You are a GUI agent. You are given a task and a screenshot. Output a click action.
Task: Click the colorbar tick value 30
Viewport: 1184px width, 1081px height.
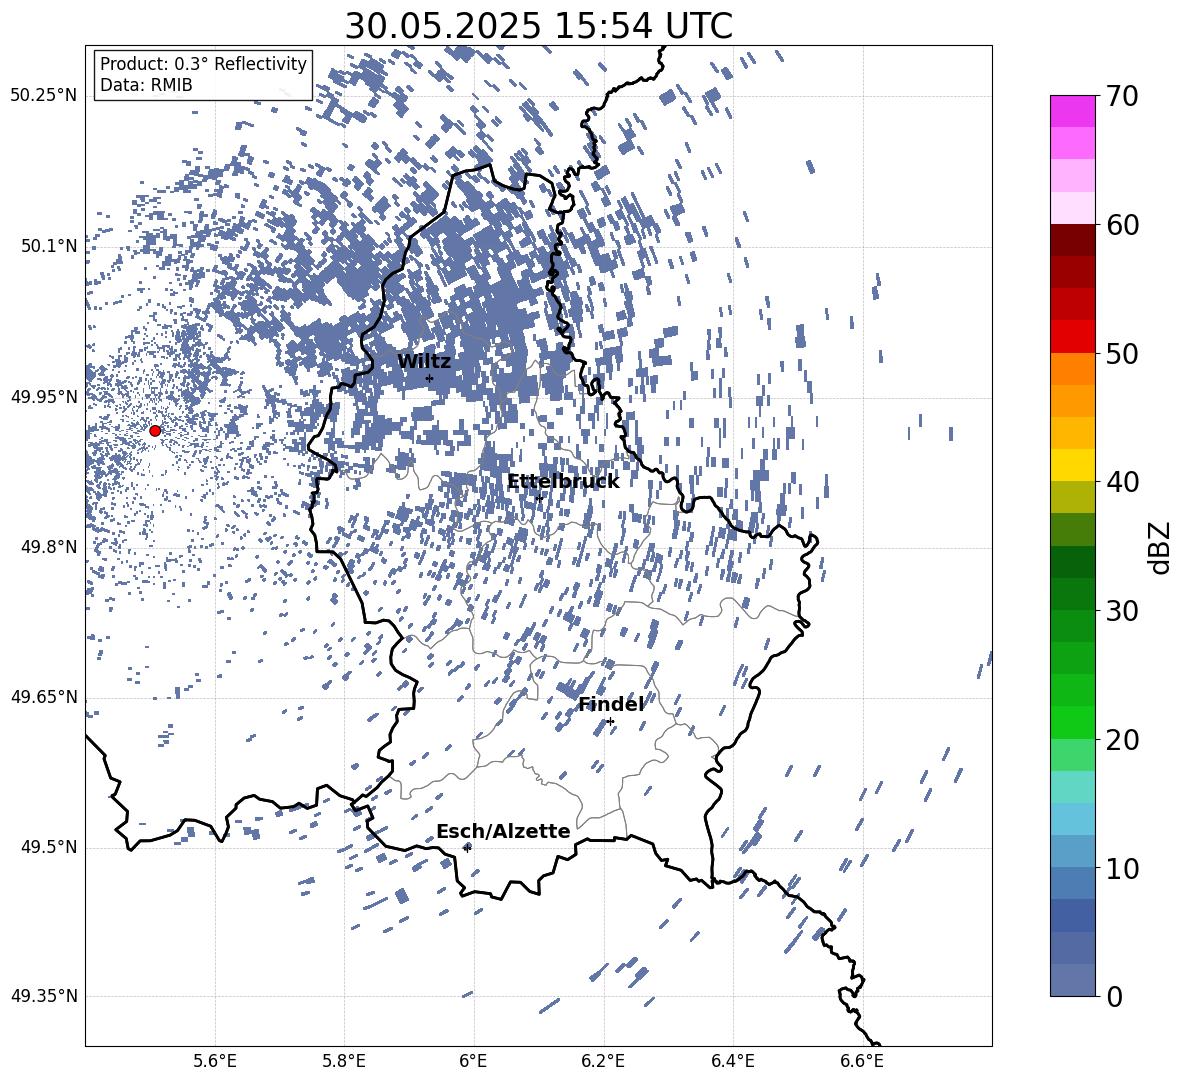point(1122,611)
